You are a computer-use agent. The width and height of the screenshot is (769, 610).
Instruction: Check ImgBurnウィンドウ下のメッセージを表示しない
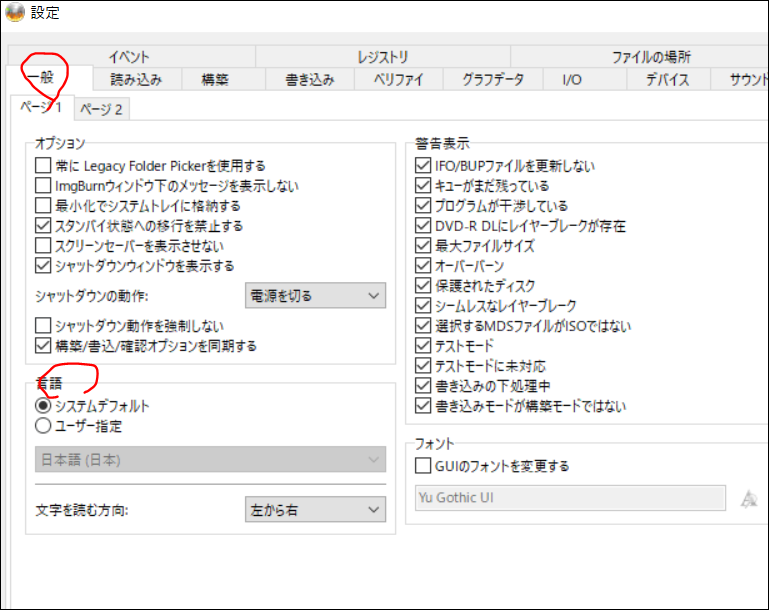[43, 186]
